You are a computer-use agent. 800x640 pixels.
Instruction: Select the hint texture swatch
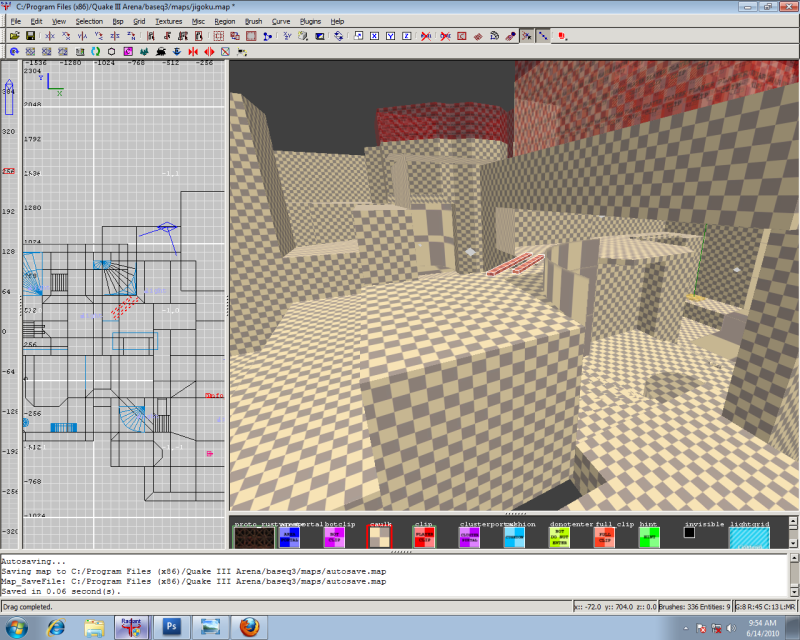pos(649,537)
